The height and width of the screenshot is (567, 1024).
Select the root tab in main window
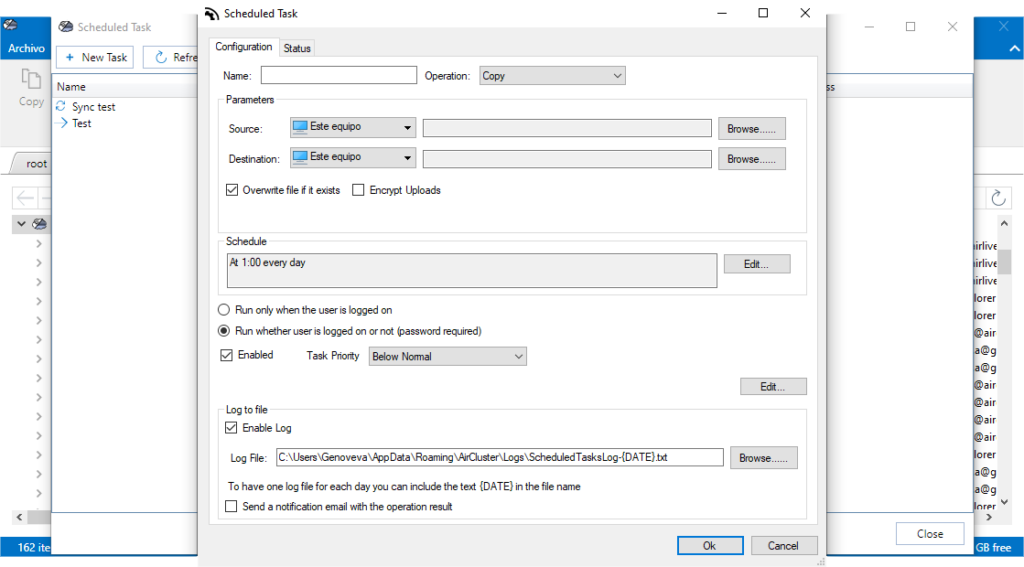click(37, 163)
